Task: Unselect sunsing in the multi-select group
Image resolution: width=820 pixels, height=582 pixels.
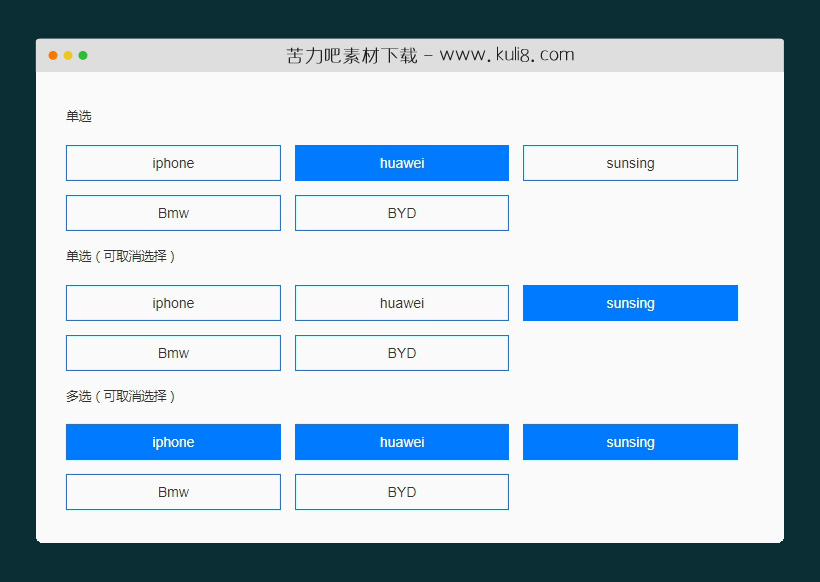Action: click(630, 442)
